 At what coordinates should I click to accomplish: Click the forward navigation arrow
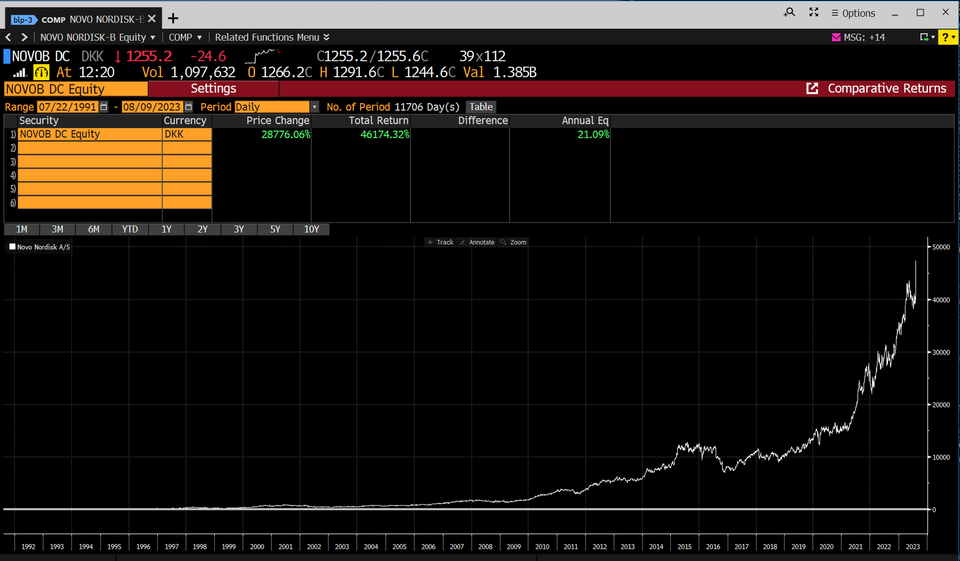(x=24, y=37)
